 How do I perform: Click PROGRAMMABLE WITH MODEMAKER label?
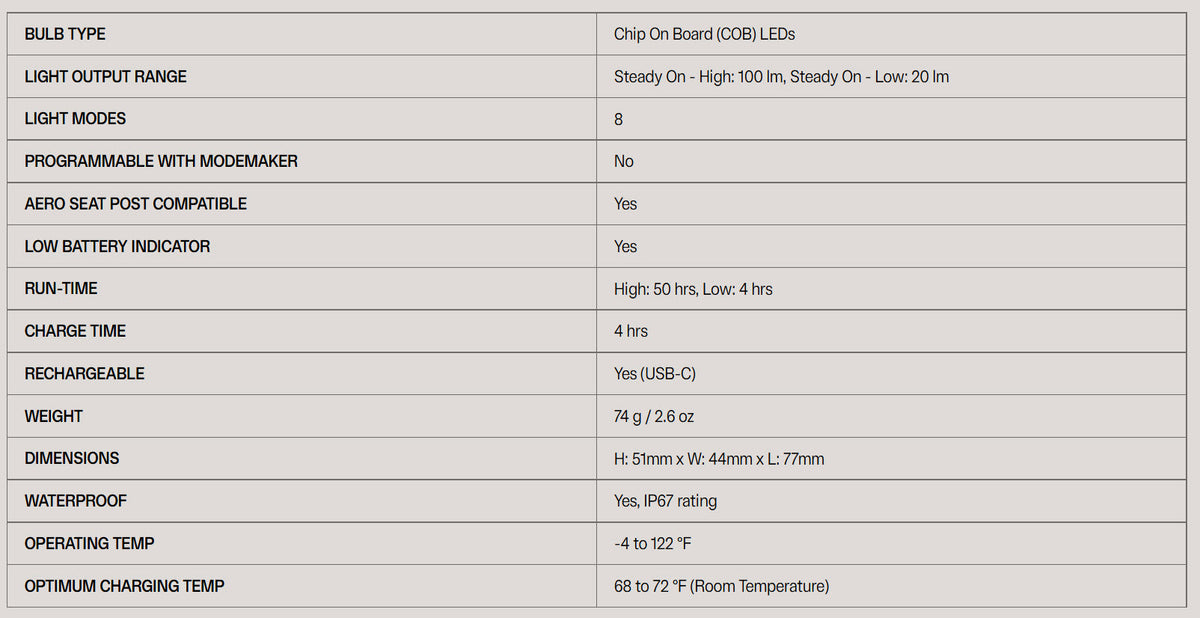(x=161, y=161)
